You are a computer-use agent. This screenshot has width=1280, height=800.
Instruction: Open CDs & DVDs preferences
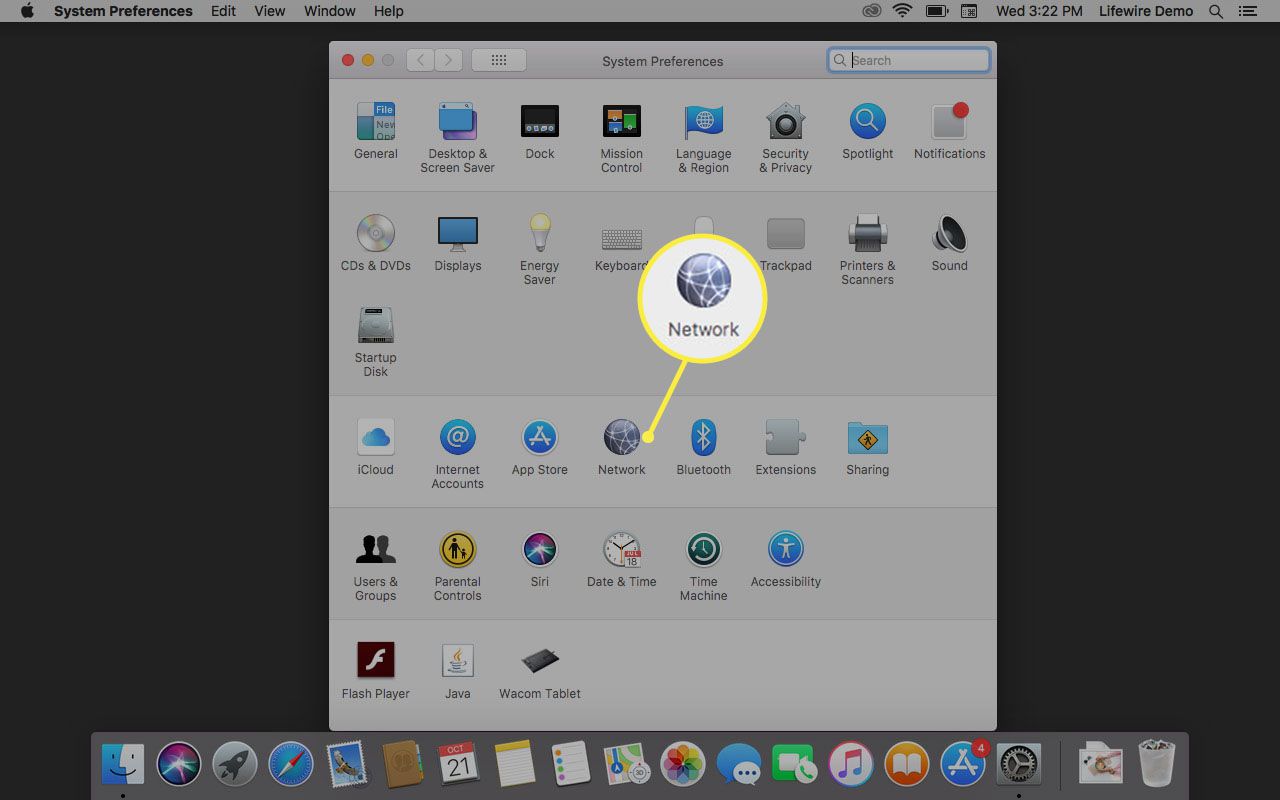coord(376,243)
